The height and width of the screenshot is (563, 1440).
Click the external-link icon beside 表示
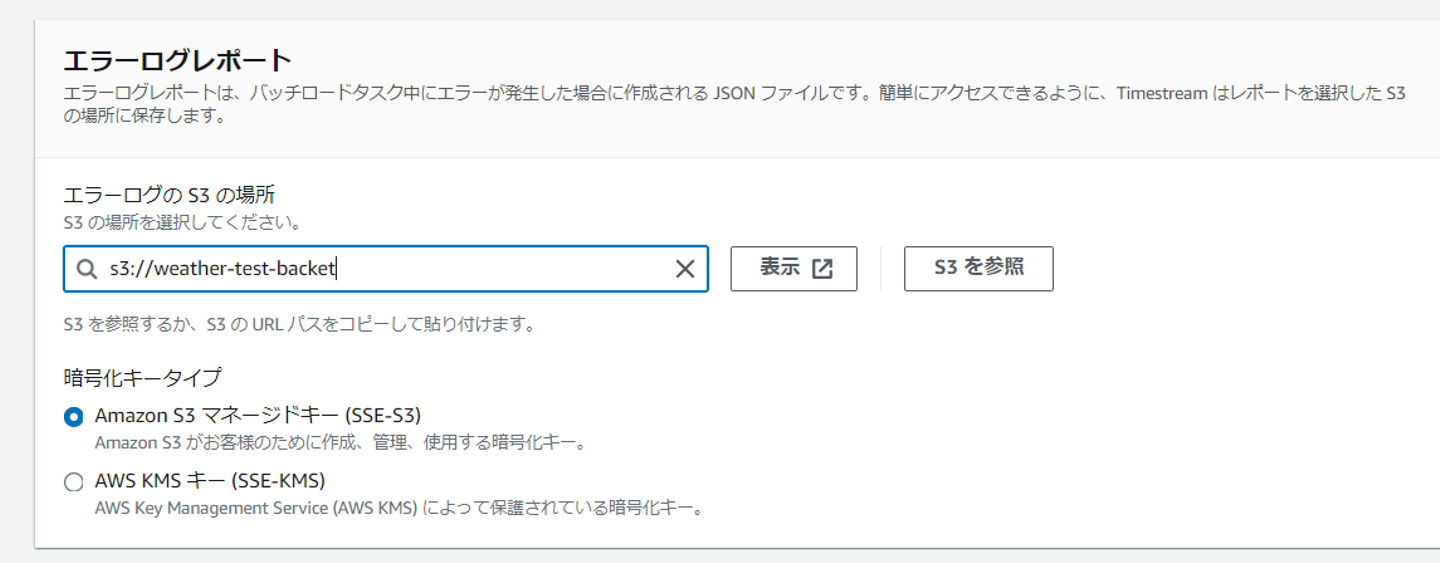(823, 269)
